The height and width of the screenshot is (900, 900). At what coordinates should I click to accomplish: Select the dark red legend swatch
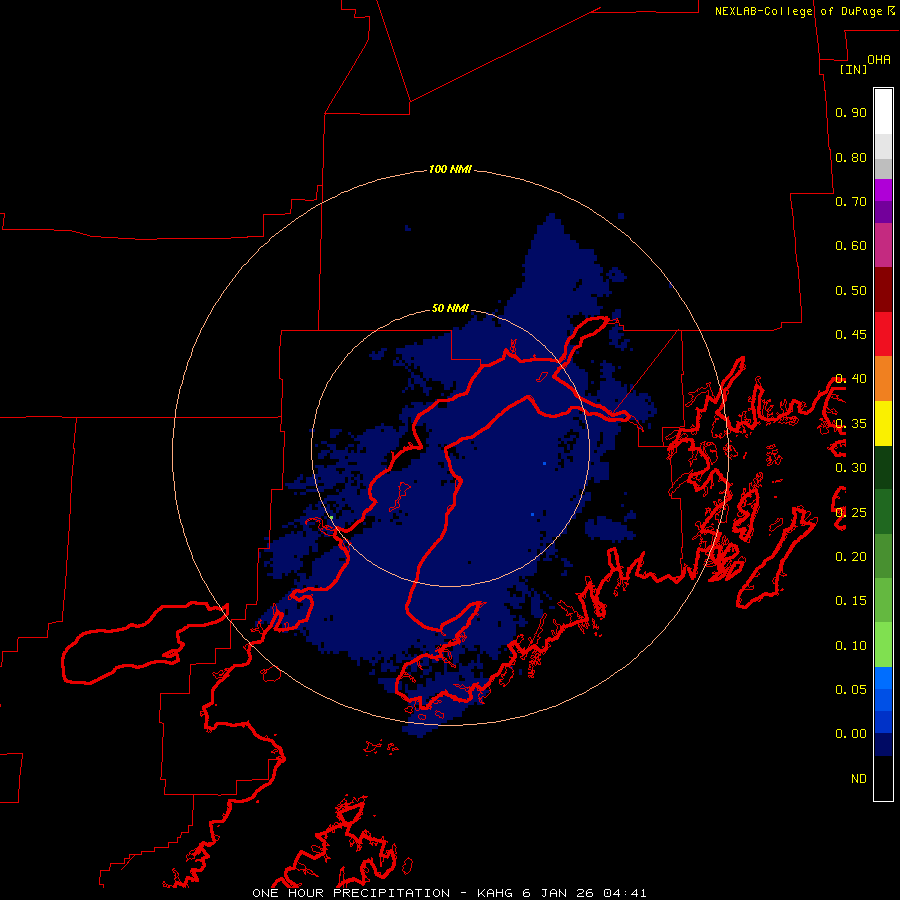pos(883,290)
